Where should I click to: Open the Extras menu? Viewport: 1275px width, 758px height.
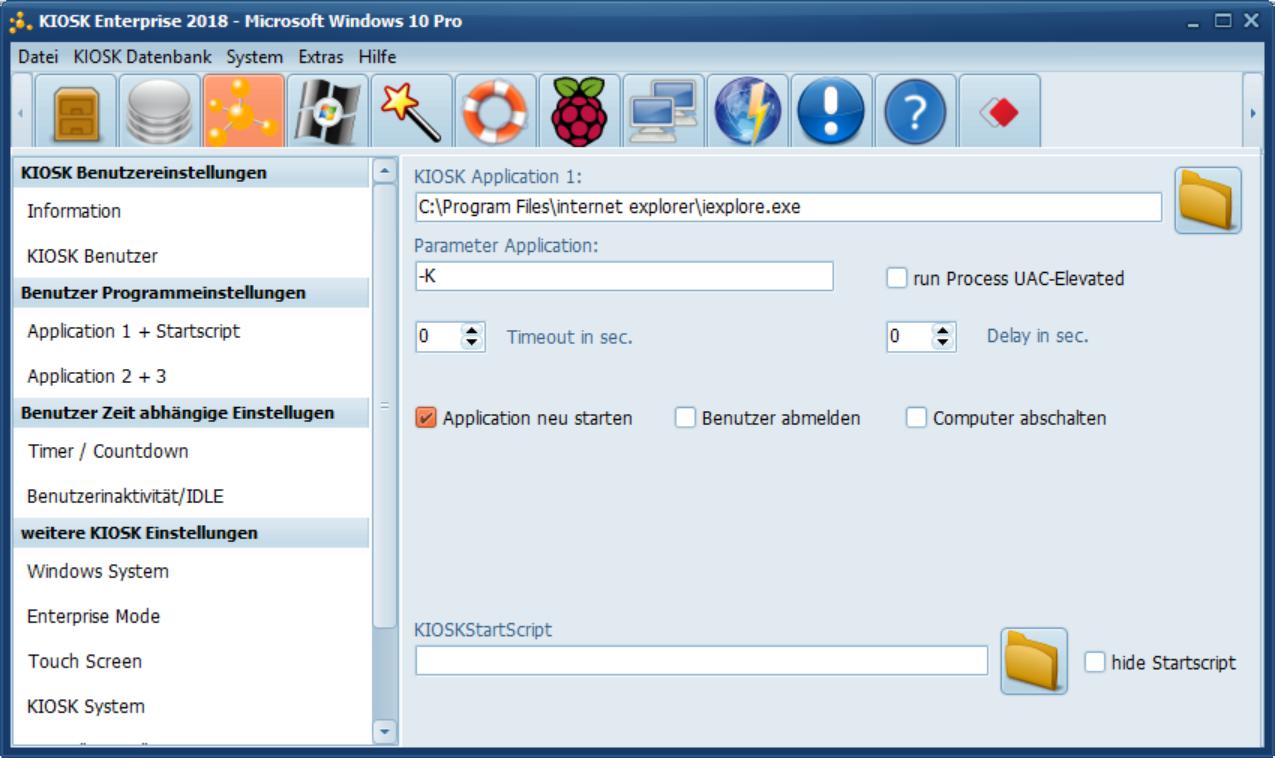coord(320,57)
